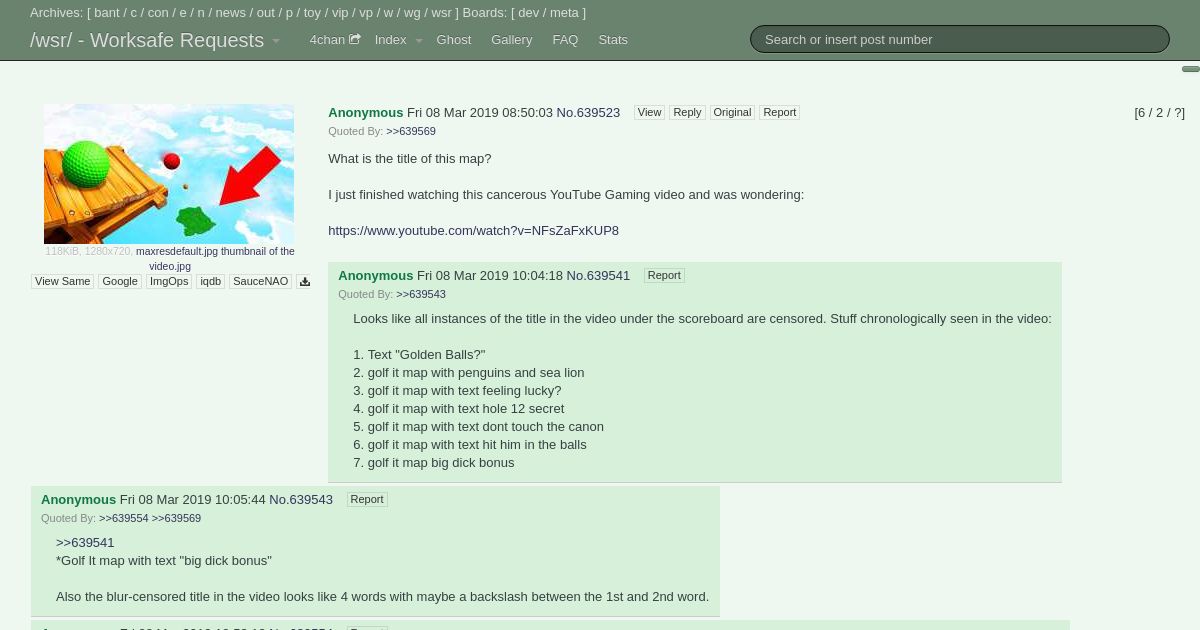Follow the >>639541 quote link in post body
This screenshot has height=630, width=1200.
click(85, 543)
